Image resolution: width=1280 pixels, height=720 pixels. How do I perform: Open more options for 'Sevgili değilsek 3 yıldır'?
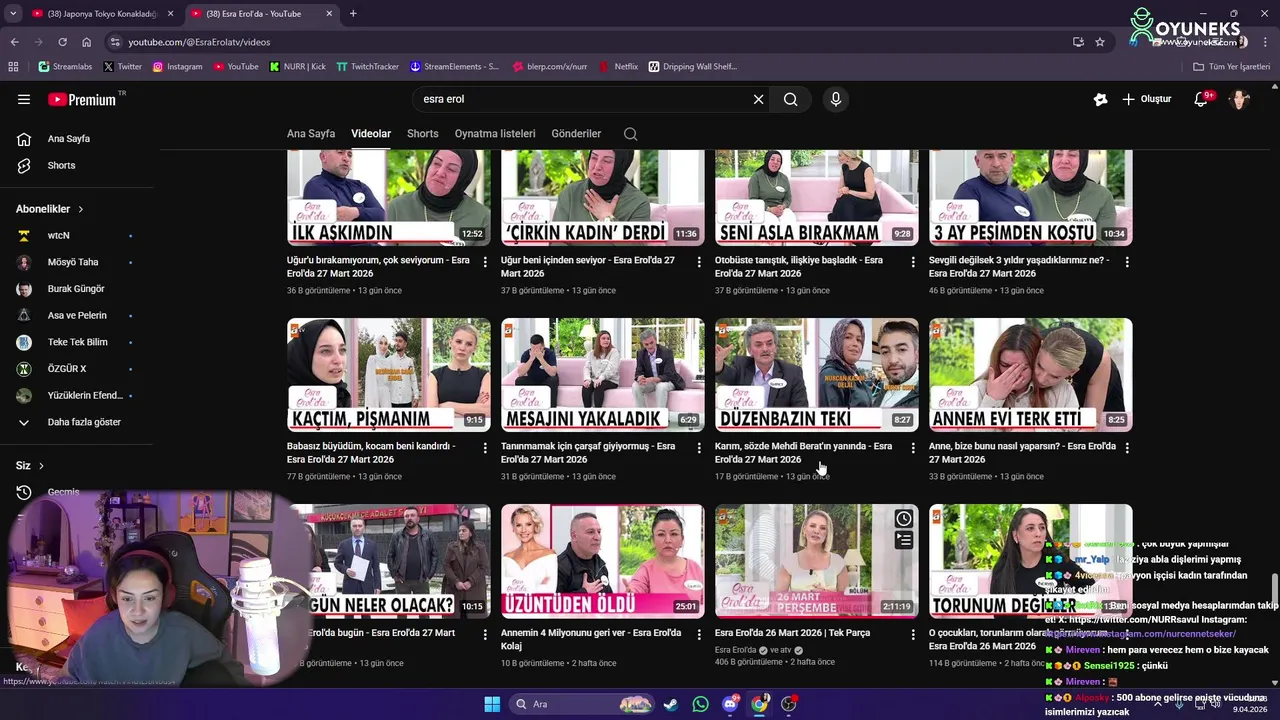(1127, 262)
